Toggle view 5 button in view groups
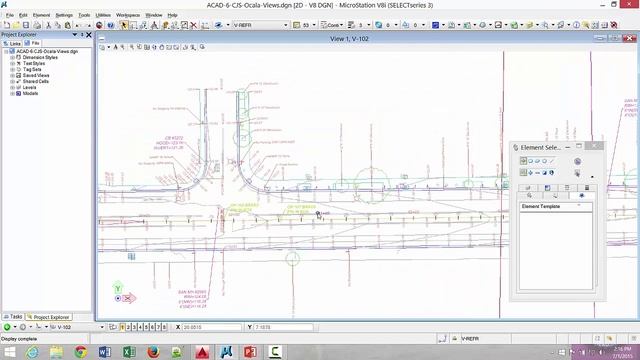The width and height of the screenshot is (640, 360). (147, 327)
